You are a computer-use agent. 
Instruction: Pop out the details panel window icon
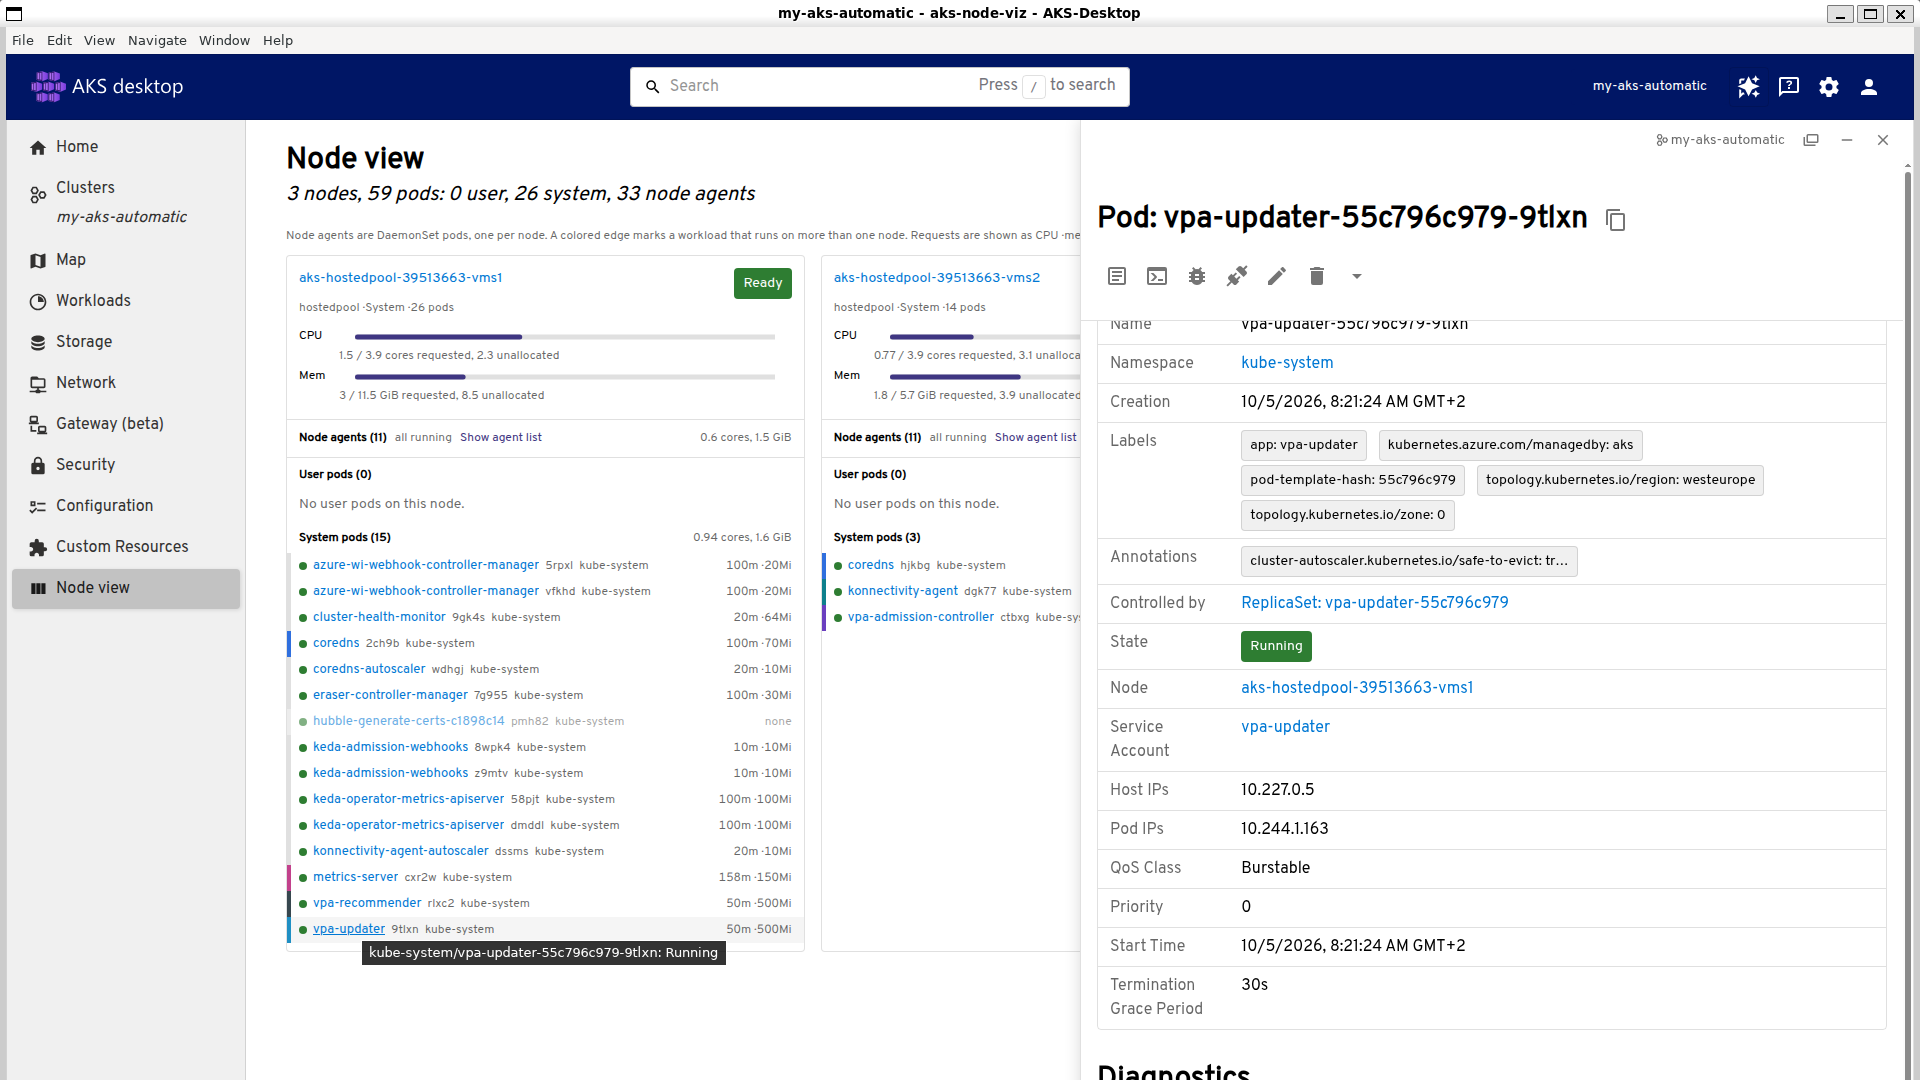pos(1811,140)
